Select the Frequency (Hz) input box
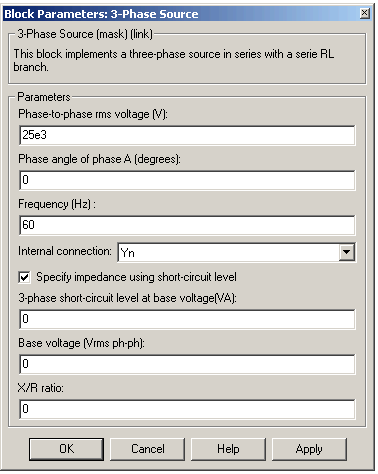The width and height of the screenshot is (378, 474). (187, 225)
